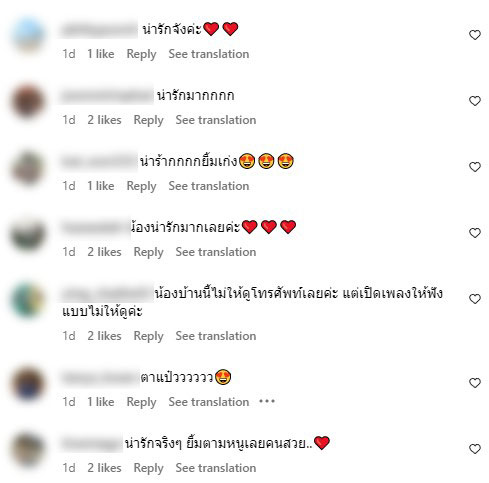Like the long comment about โทรศัพท์ with heart
This screenshot has height=483, width=489.
tap(475, 299)
